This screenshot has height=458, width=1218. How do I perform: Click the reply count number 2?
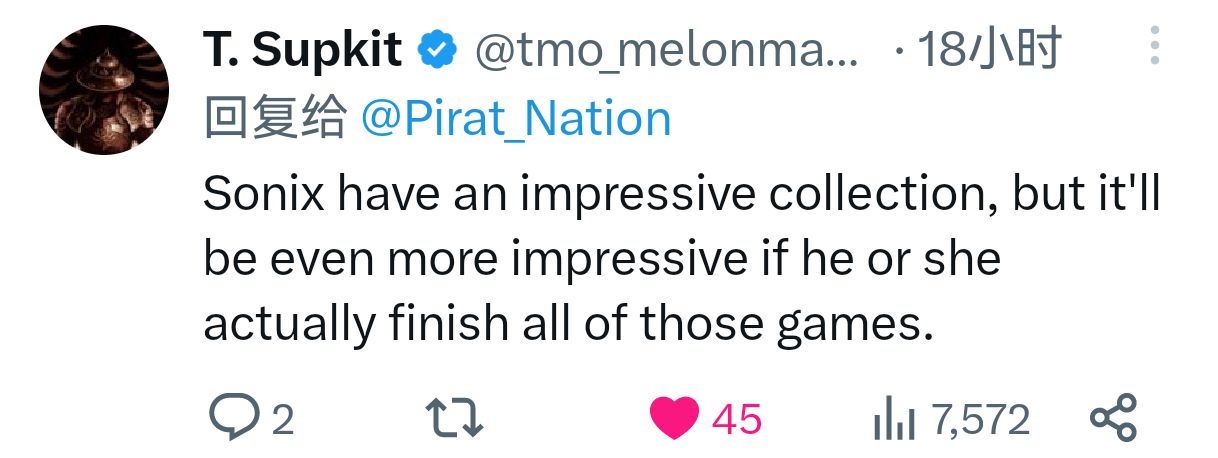[283, 419]
